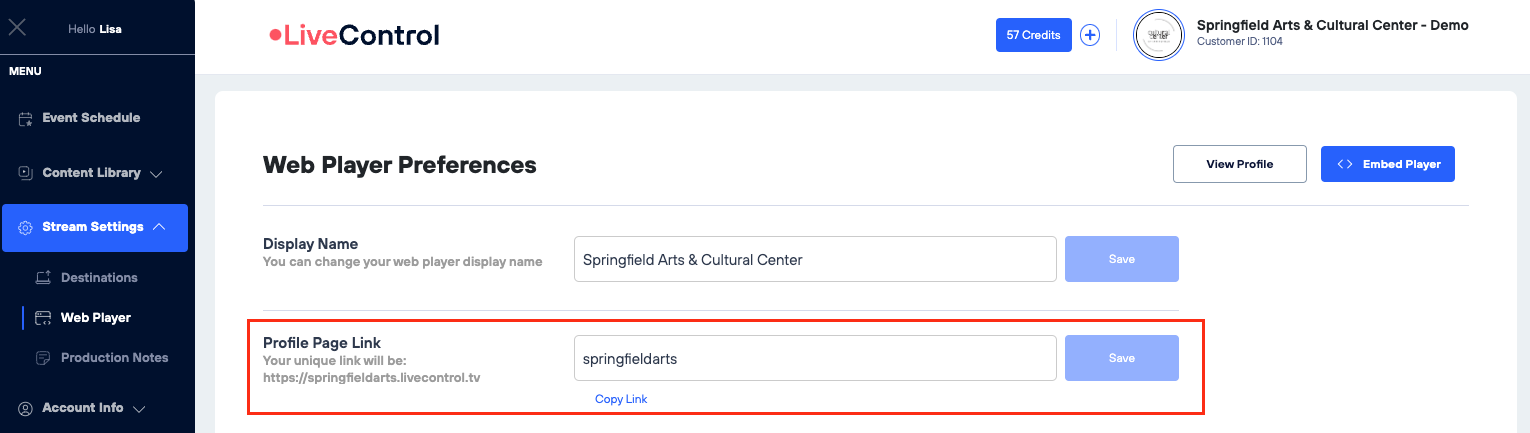The image size is (1530, 433).
Task: Close the sidebar with the X icon
Action: [17, 28]
